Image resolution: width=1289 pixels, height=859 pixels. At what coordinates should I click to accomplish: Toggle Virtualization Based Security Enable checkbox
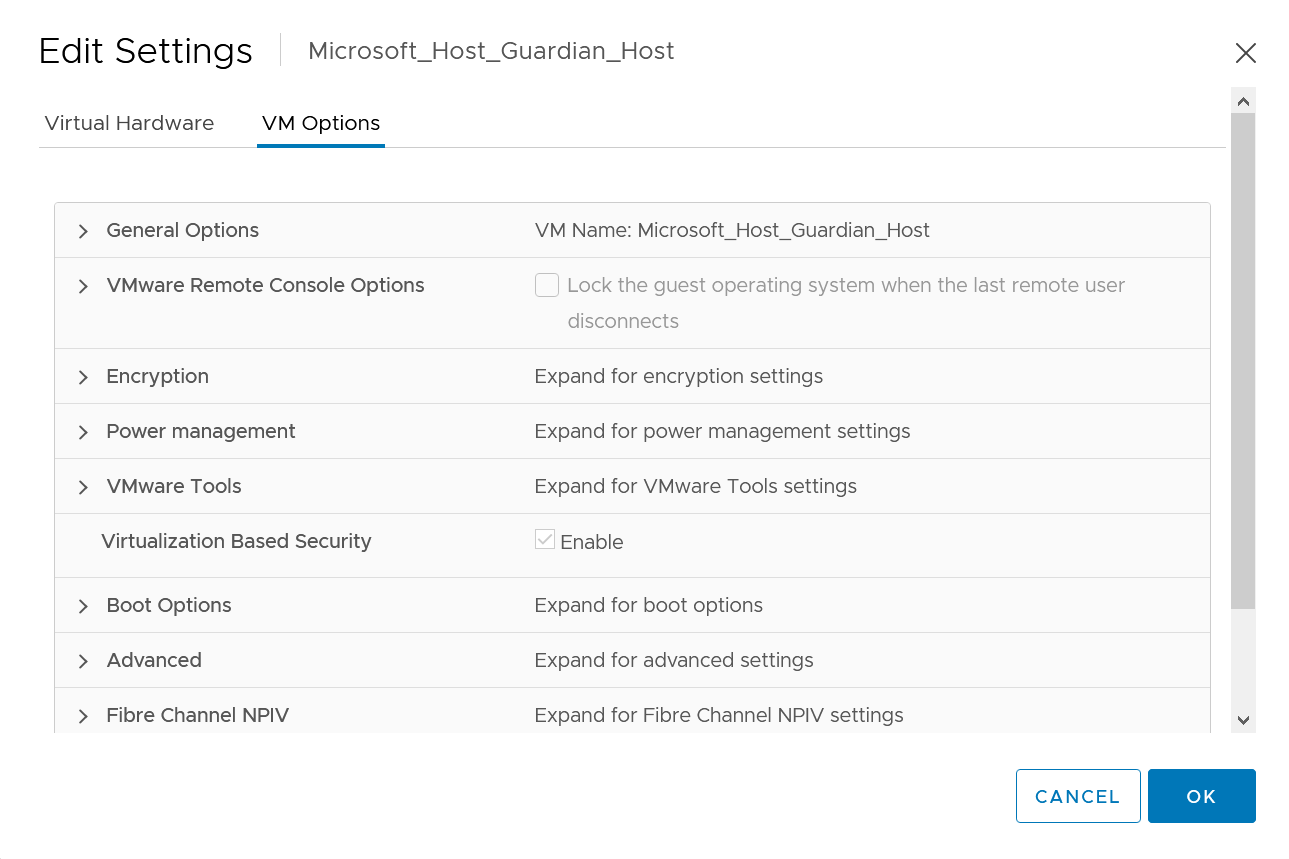[545, 540]
